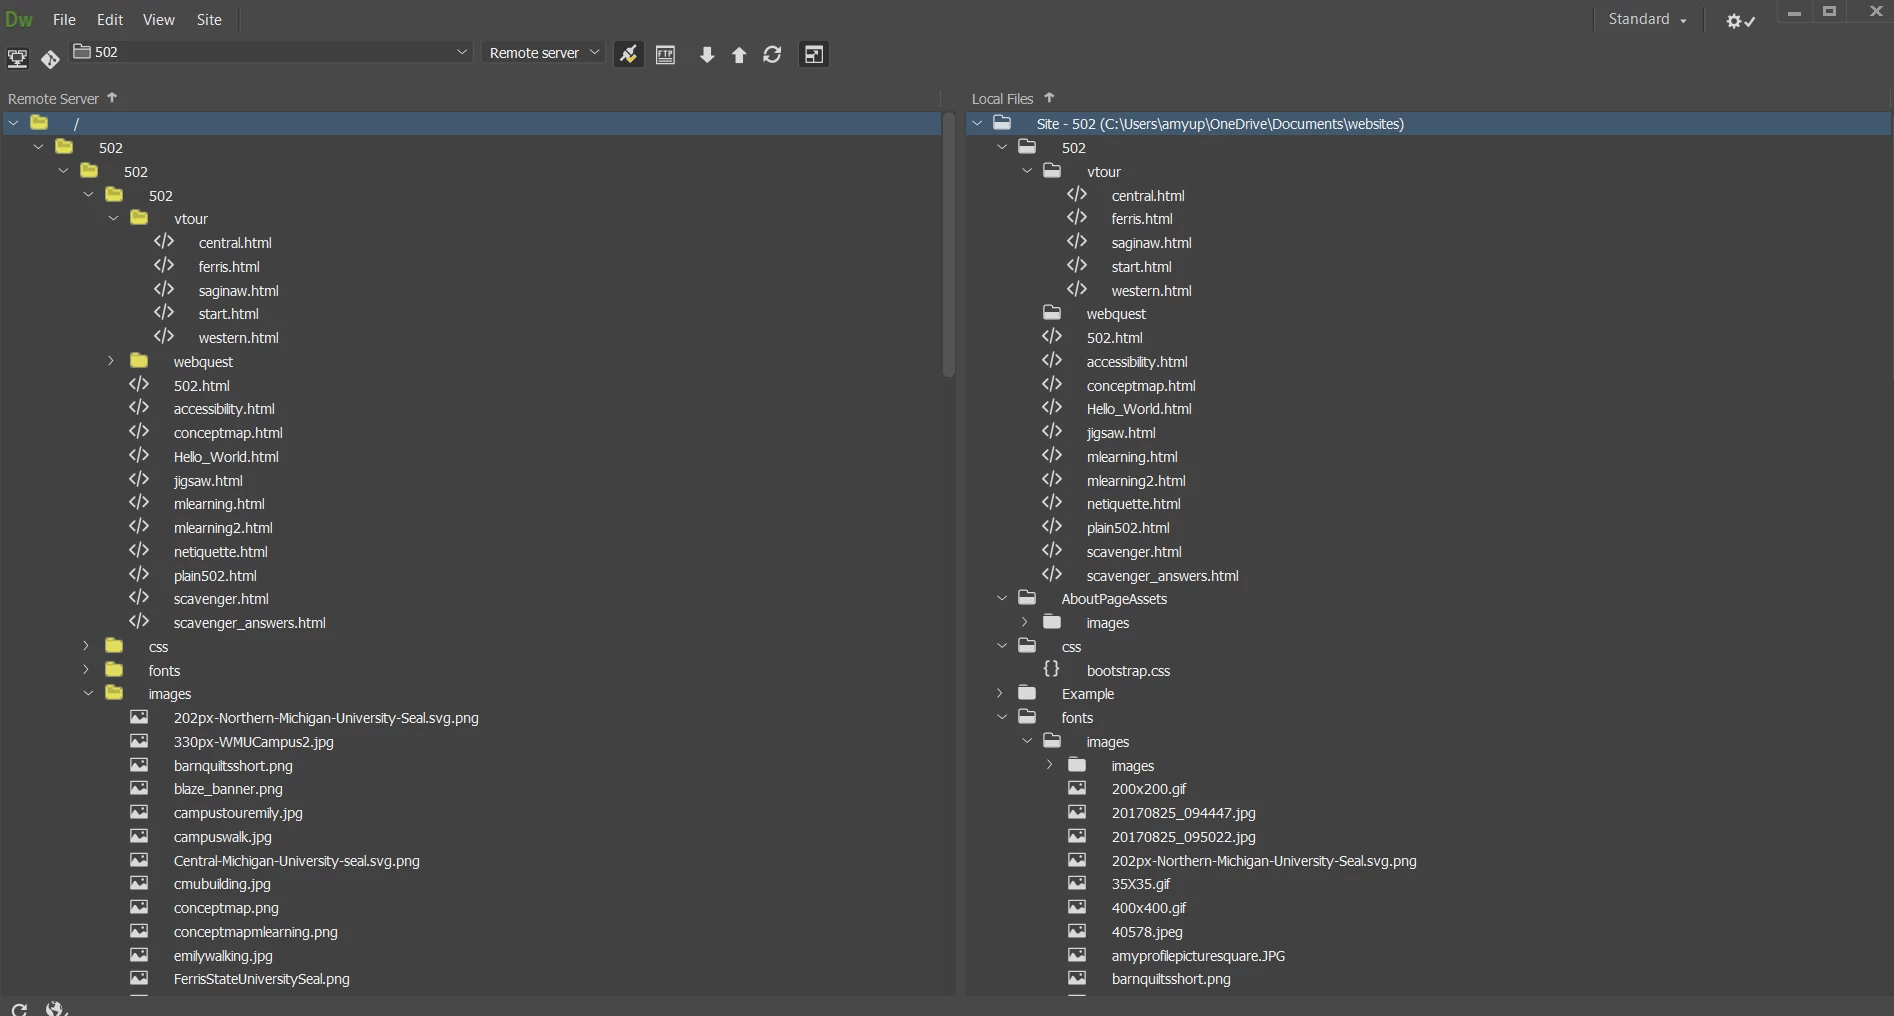Collapse the local vtour folder
Viewport: 1894px width, 1016px height.
tap(1026, 171)
